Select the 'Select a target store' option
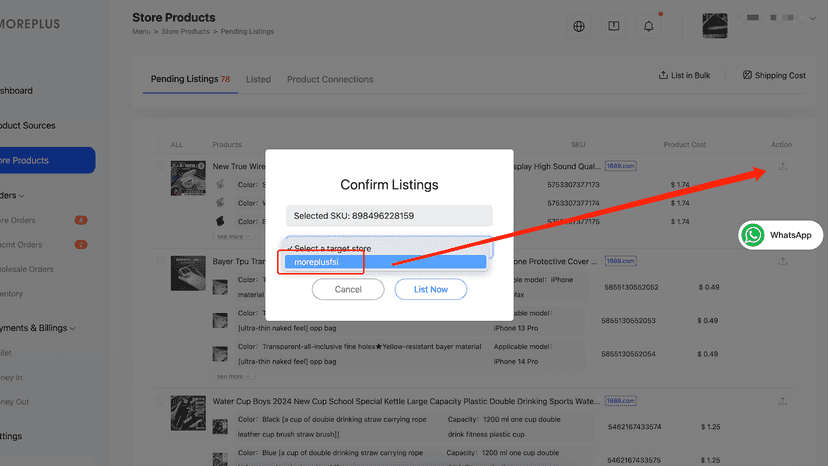The image size is (828, 466). pyautogui.click(x=385, y=248)
